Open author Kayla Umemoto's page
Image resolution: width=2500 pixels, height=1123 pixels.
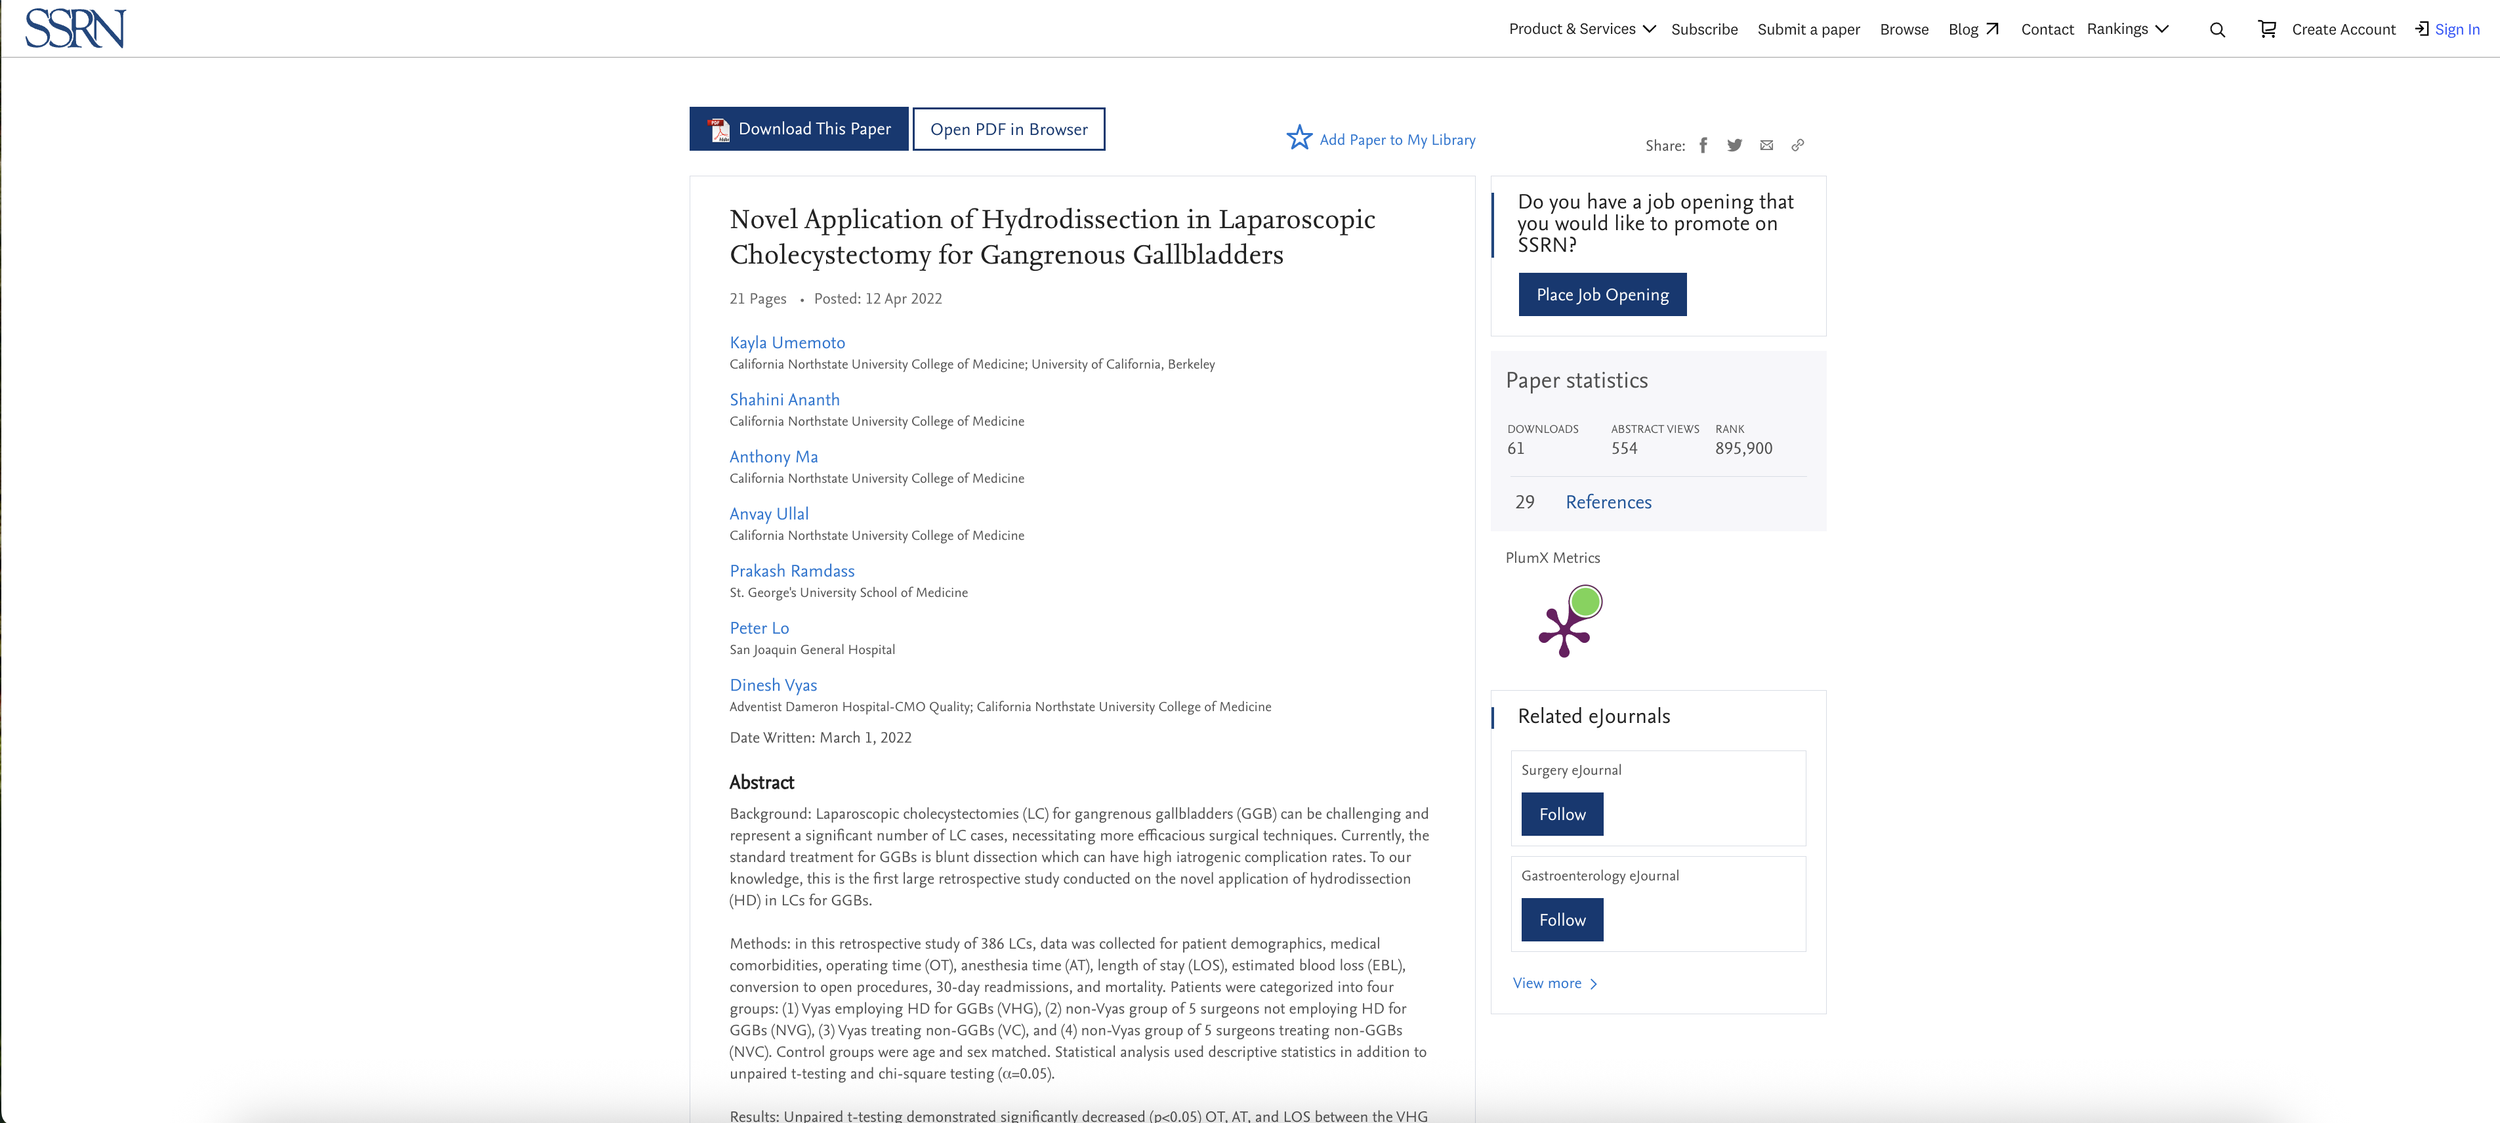786,343
